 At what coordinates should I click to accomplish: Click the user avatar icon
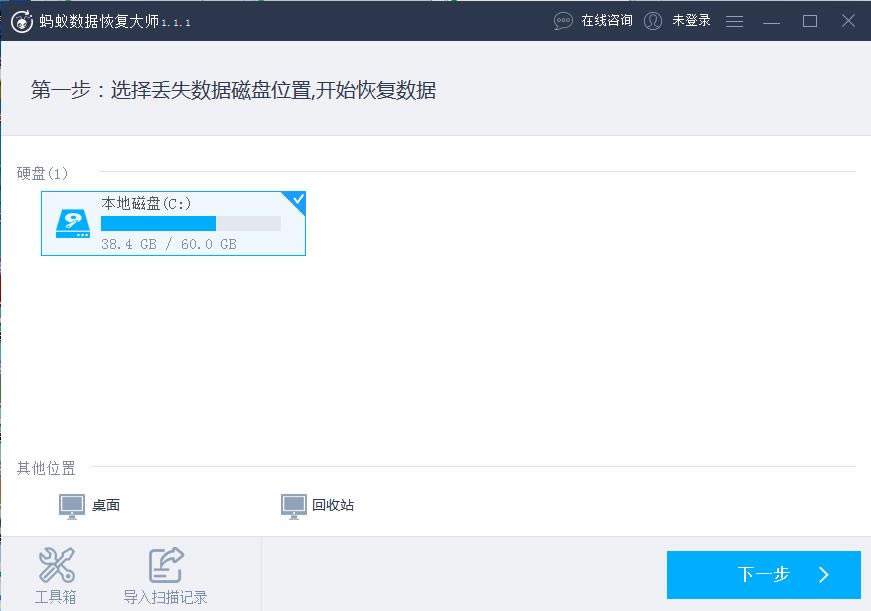(653, 21)
